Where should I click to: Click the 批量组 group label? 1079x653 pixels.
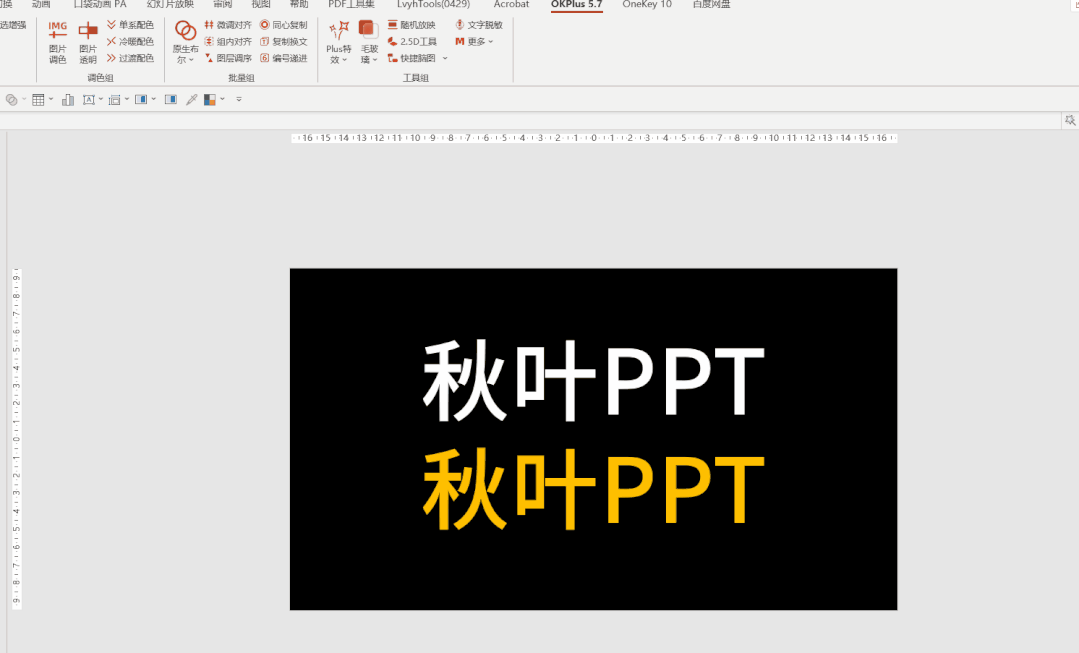coord(242,78)
